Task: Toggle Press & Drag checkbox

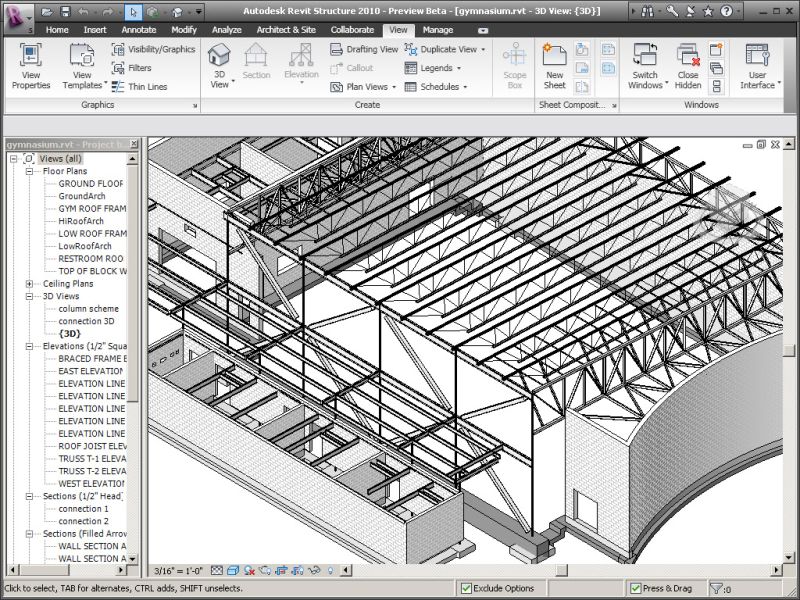Action: [x=635, y=588]
